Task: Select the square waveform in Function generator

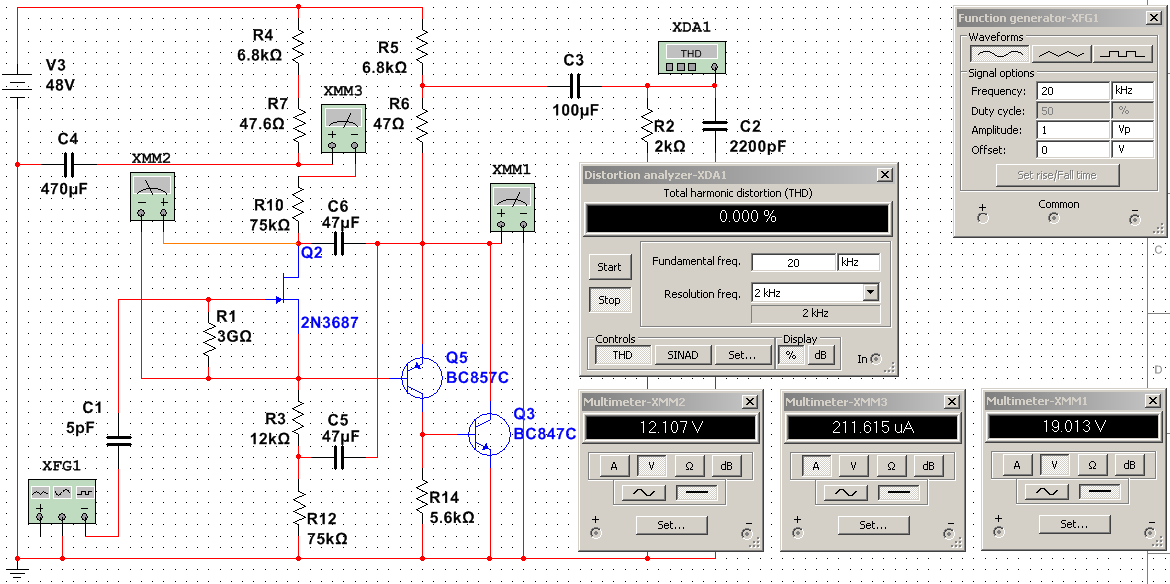Action: pos(1123,54)
